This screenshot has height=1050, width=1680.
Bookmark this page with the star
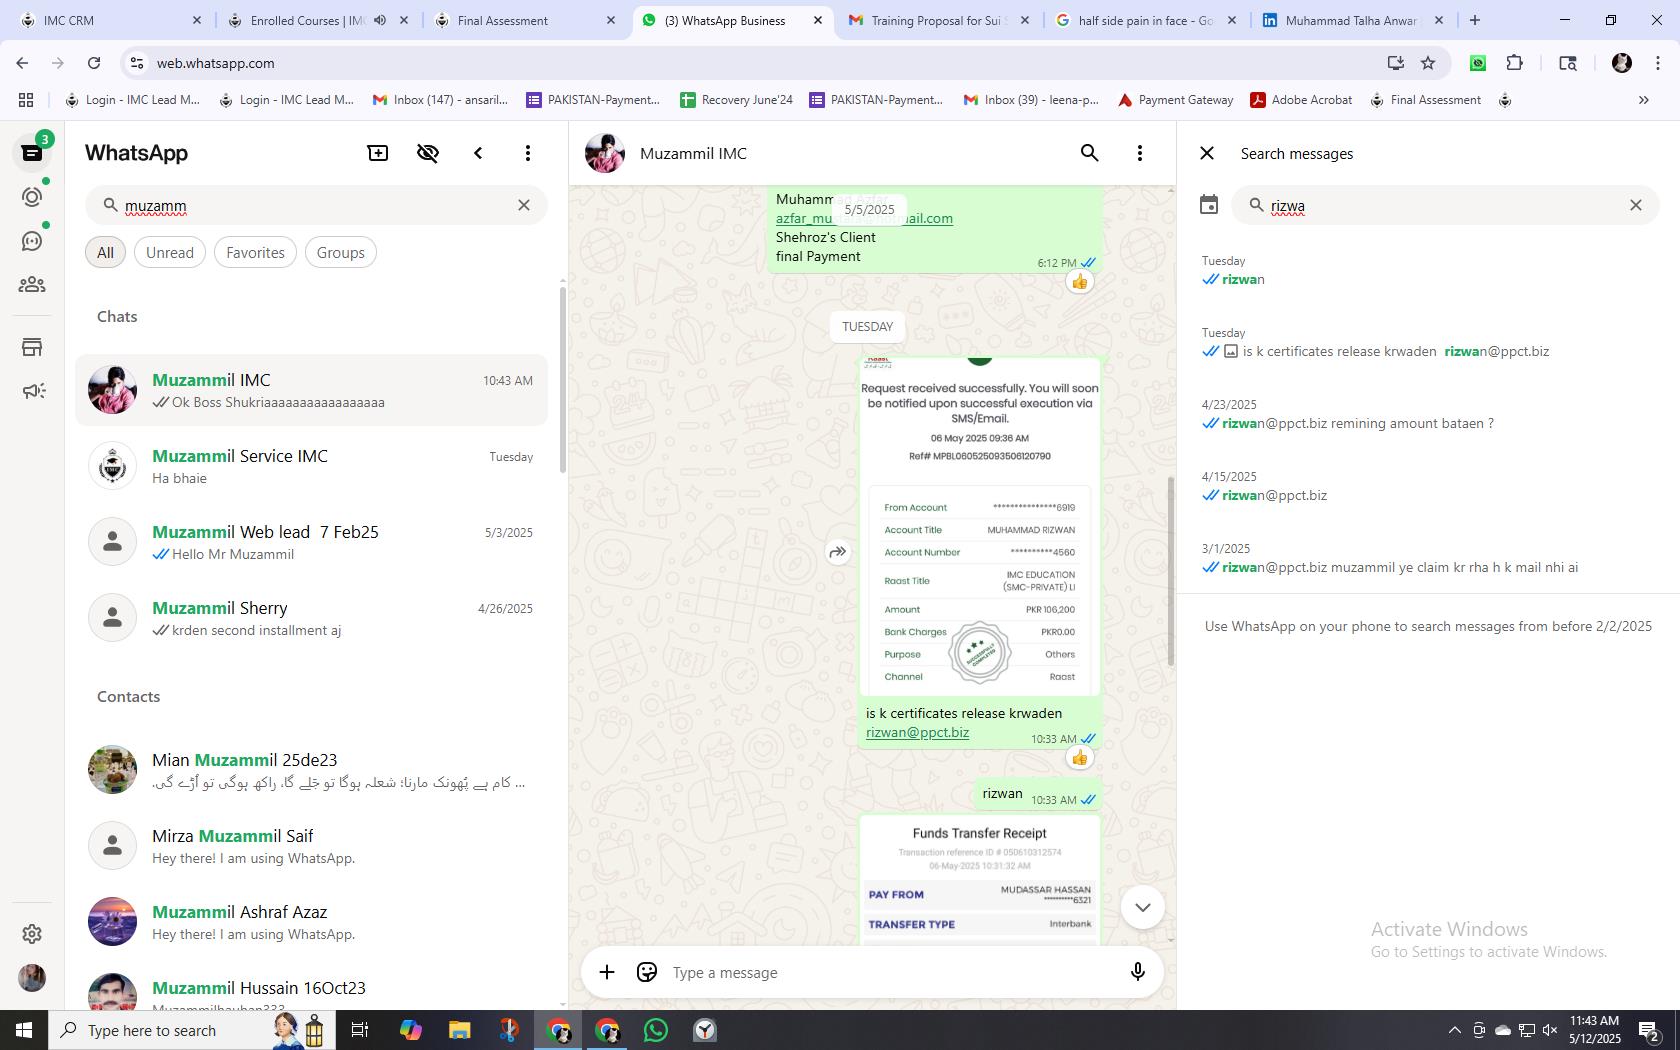1428,63
